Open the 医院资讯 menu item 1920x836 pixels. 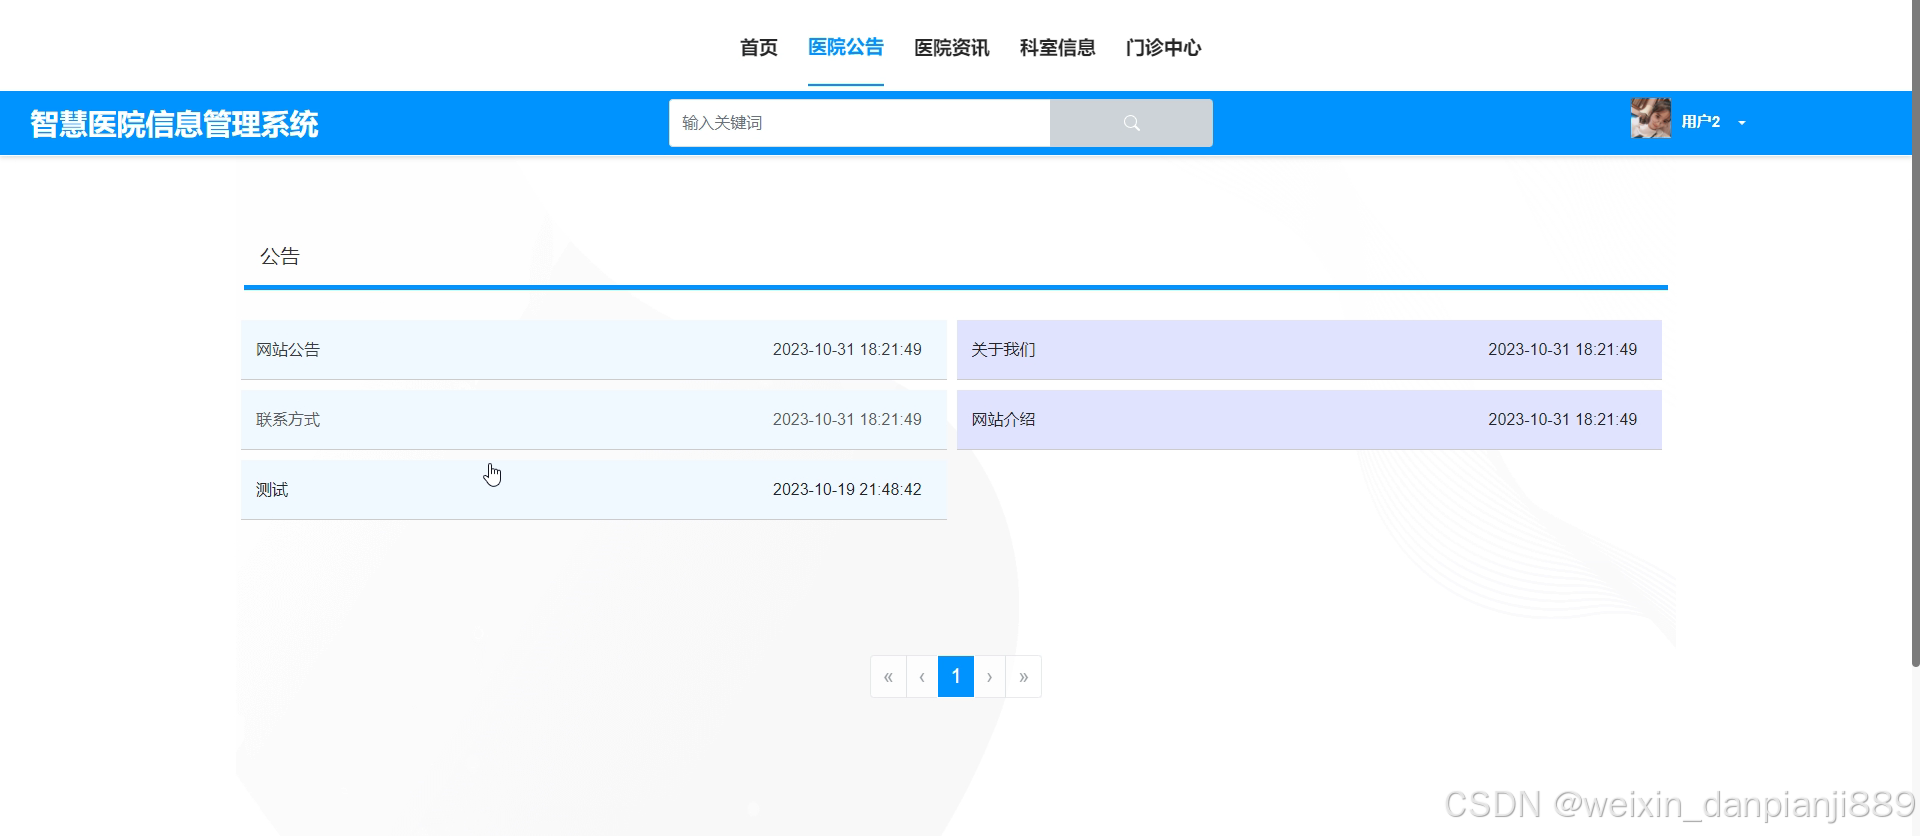[952, 47]
